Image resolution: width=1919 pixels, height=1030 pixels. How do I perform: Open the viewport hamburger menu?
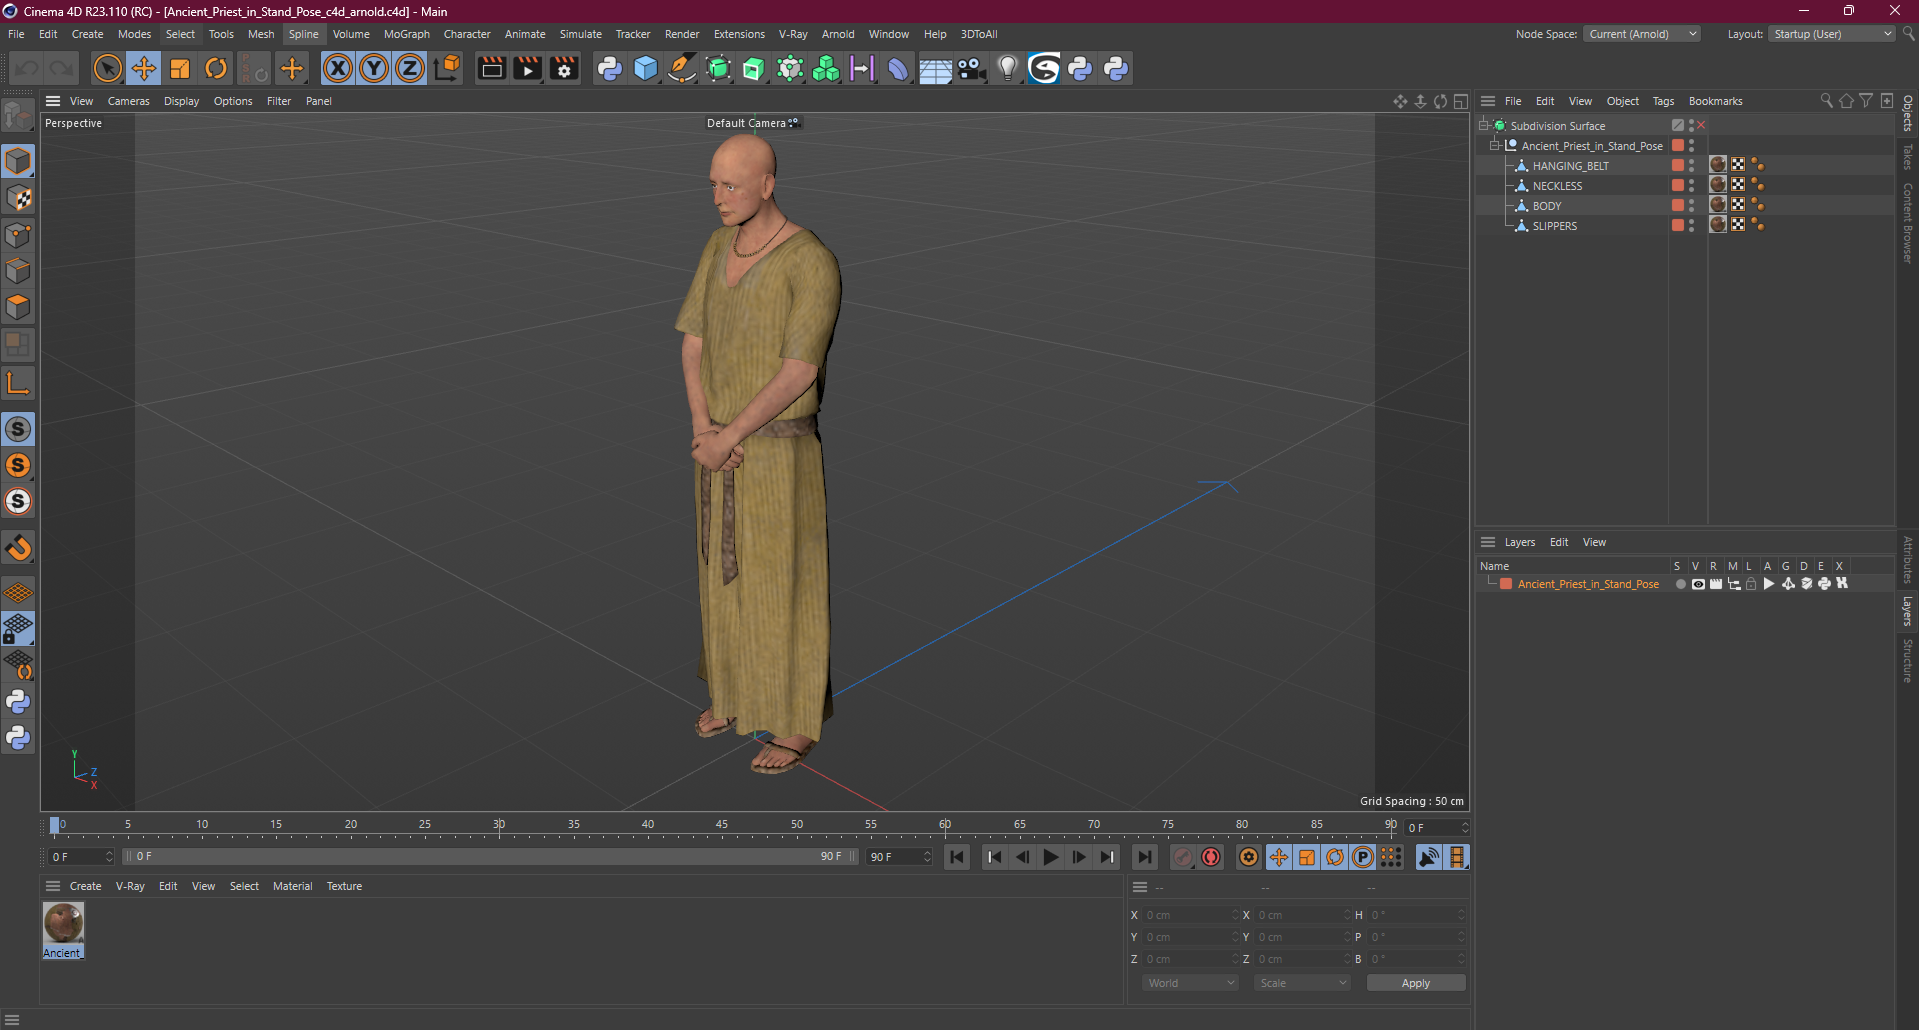53,101
